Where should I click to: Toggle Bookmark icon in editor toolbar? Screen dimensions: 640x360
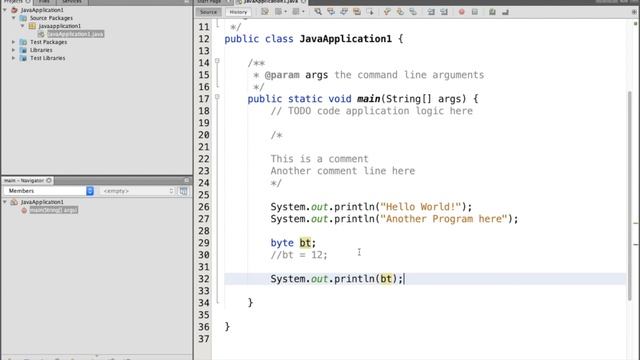point(413,12)
